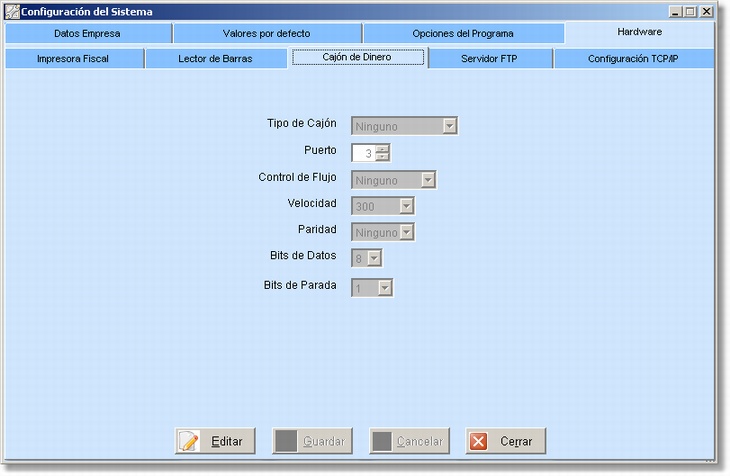Click into the Puerto number field
Viewport: 730px width, 476px height.
tap(363, 153)
